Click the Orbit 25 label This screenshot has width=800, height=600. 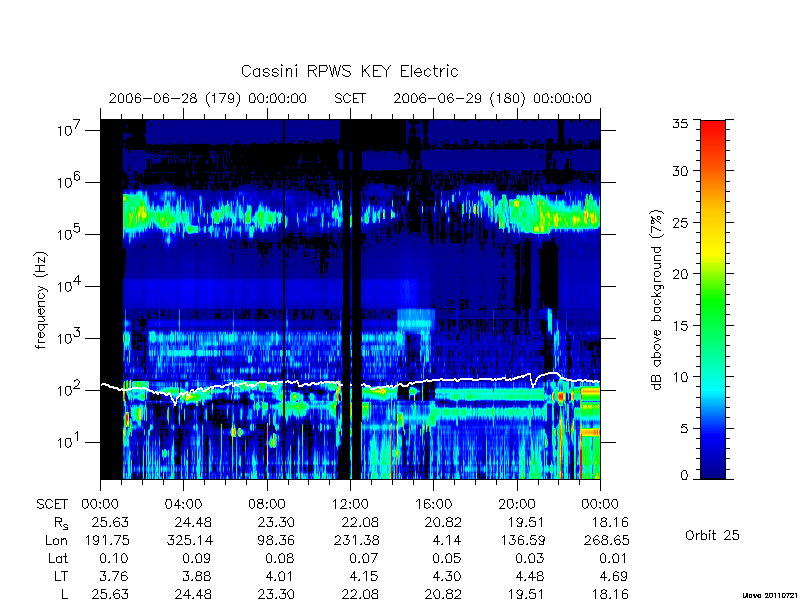[x=712, y=535]
